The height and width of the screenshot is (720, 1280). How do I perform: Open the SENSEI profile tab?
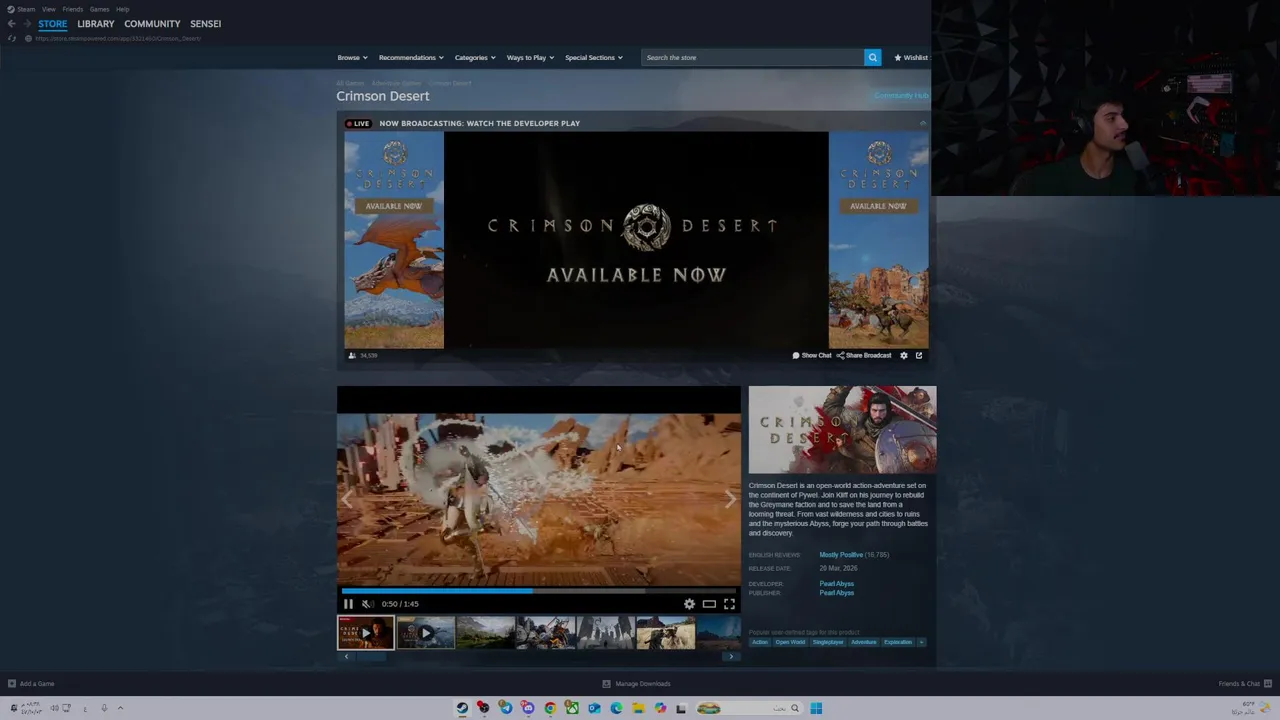point(206,24)
